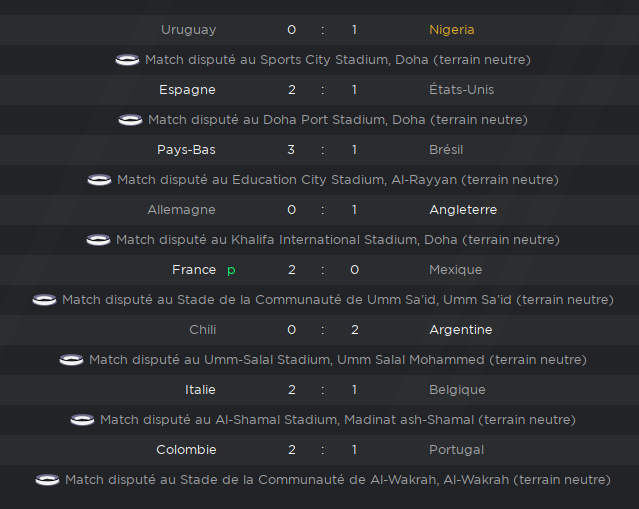Click the stadium icon beside Umm-Salal Stadium
639x509 pixels.
[71, 360]
